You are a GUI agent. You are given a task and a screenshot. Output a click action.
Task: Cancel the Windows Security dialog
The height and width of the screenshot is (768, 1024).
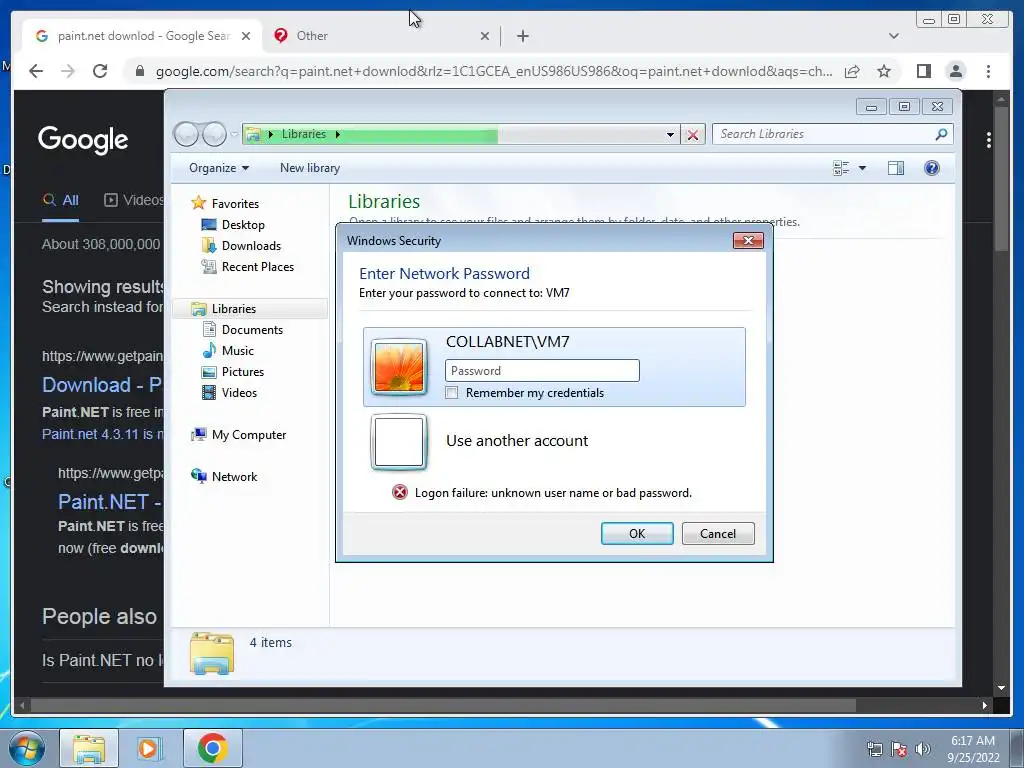(718, 534)
